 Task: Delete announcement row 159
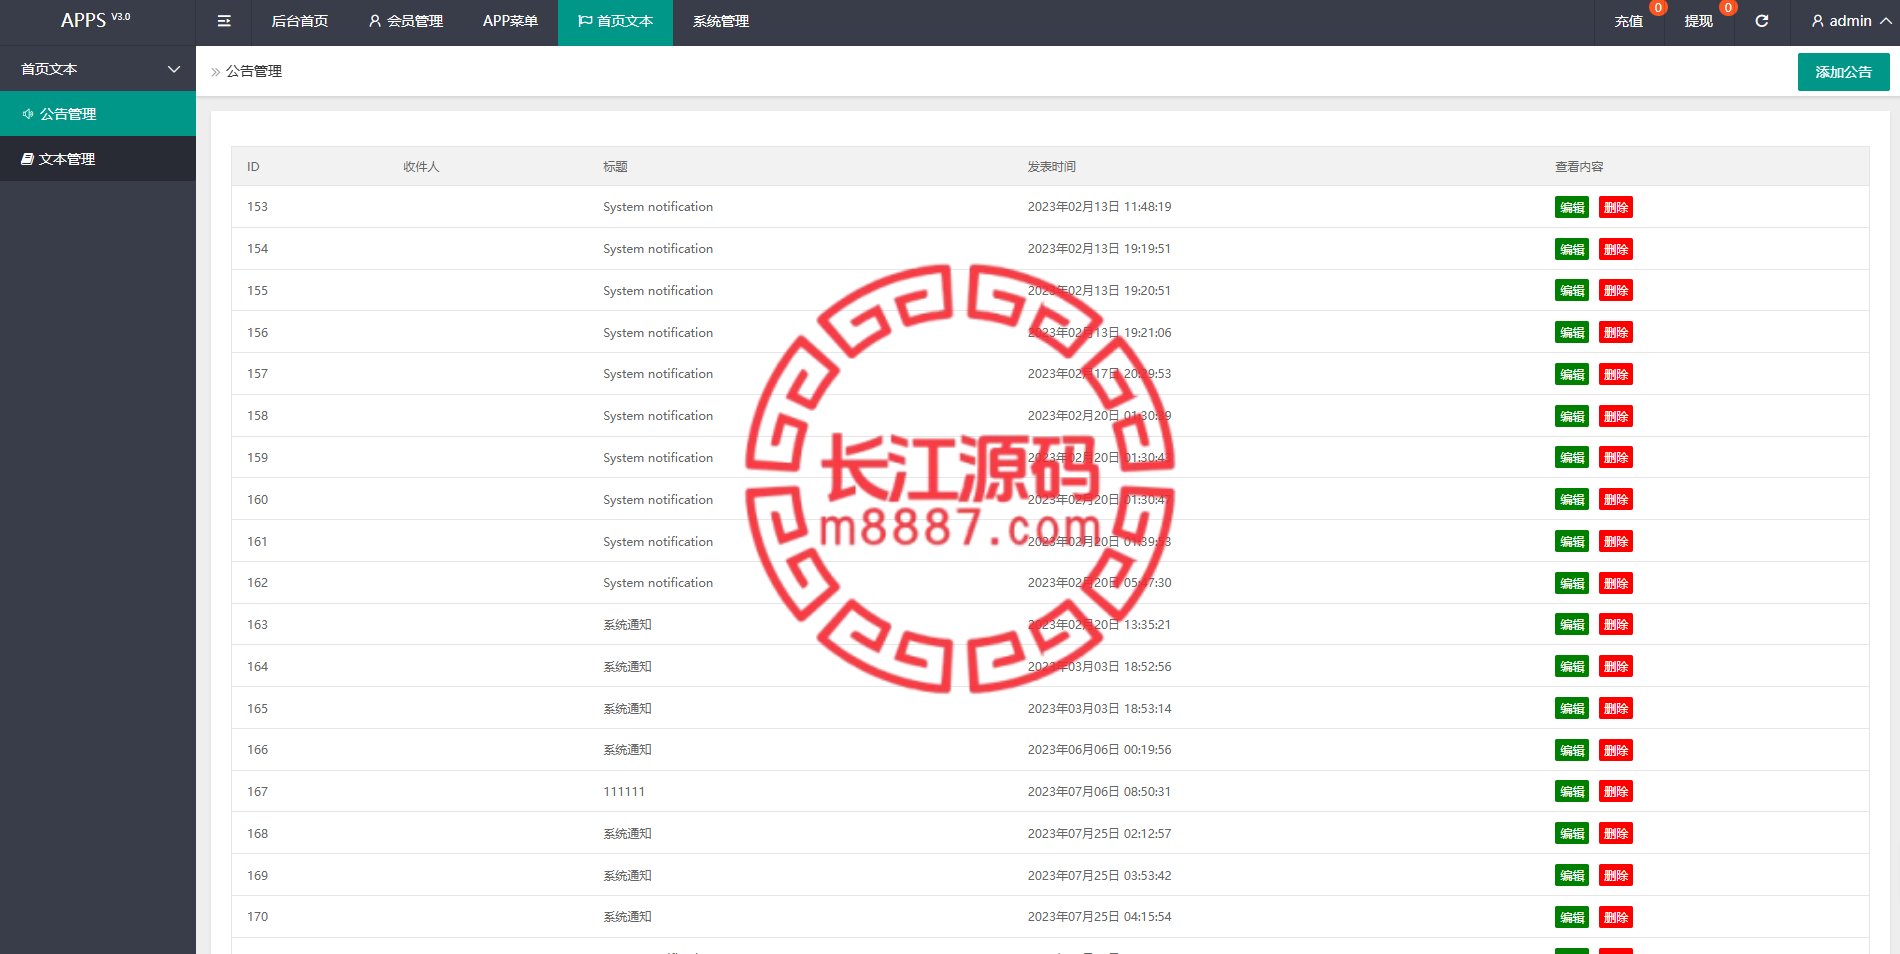pos(1616,458)
